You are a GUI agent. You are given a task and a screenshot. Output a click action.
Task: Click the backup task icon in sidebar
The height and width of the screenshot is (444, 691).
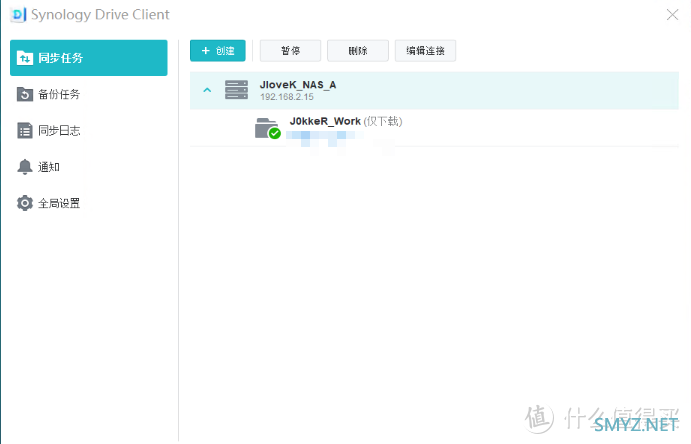[x=25, y=94]
